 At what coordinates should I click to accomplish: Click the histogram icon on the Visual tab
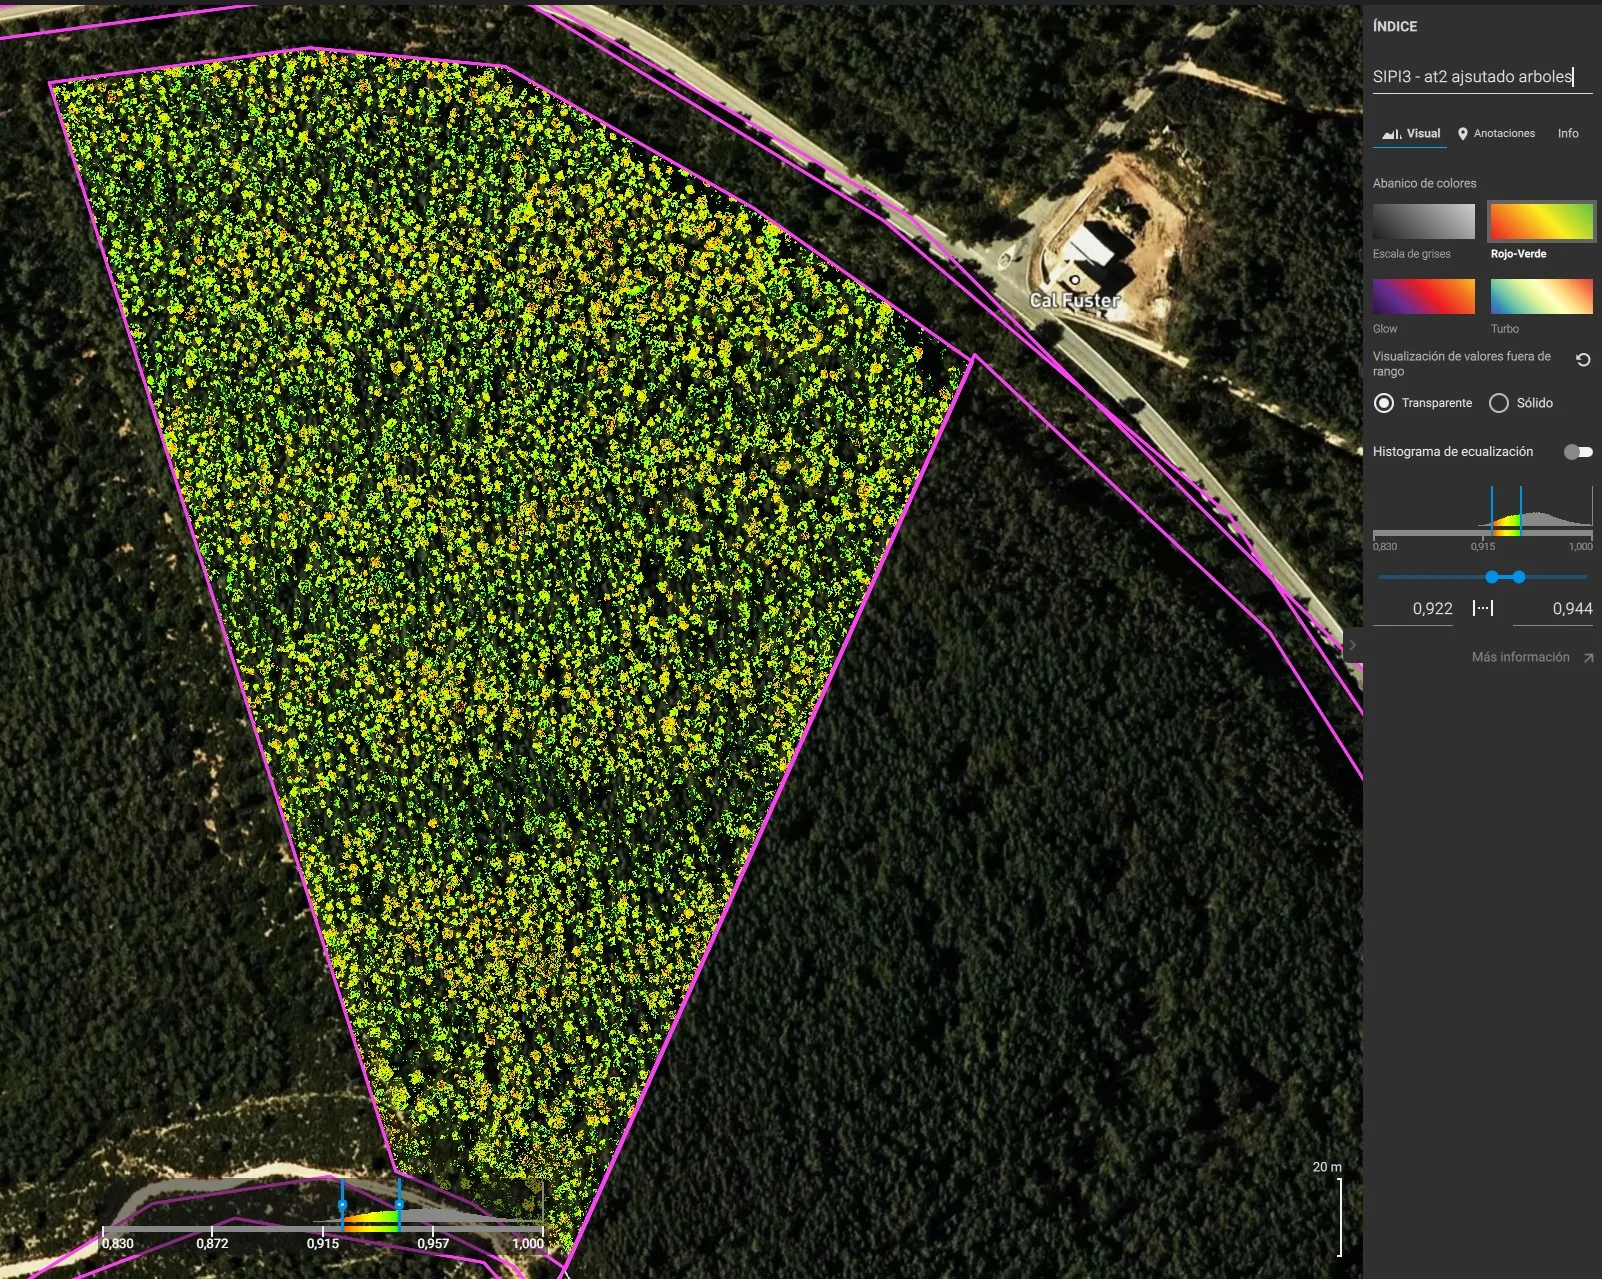coord(1391,134)
